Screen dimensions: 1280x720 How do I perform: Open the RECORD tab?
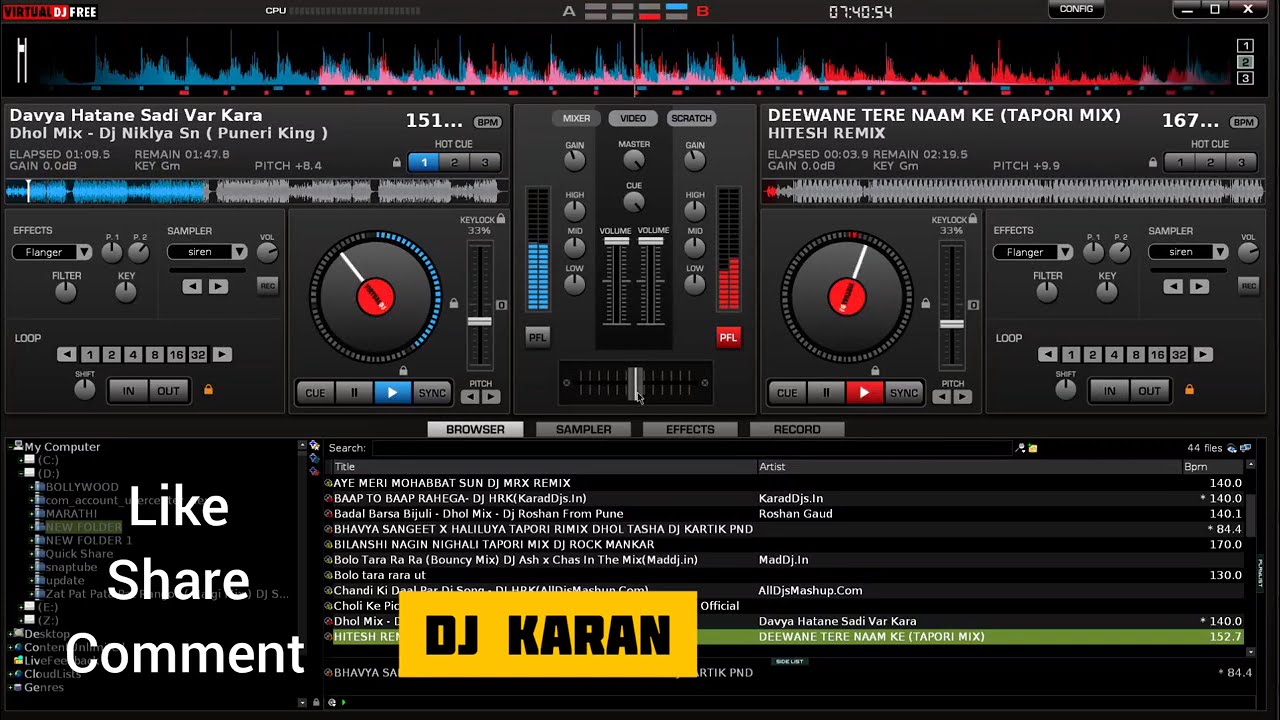pyautogui.click(x=797, y=429)
